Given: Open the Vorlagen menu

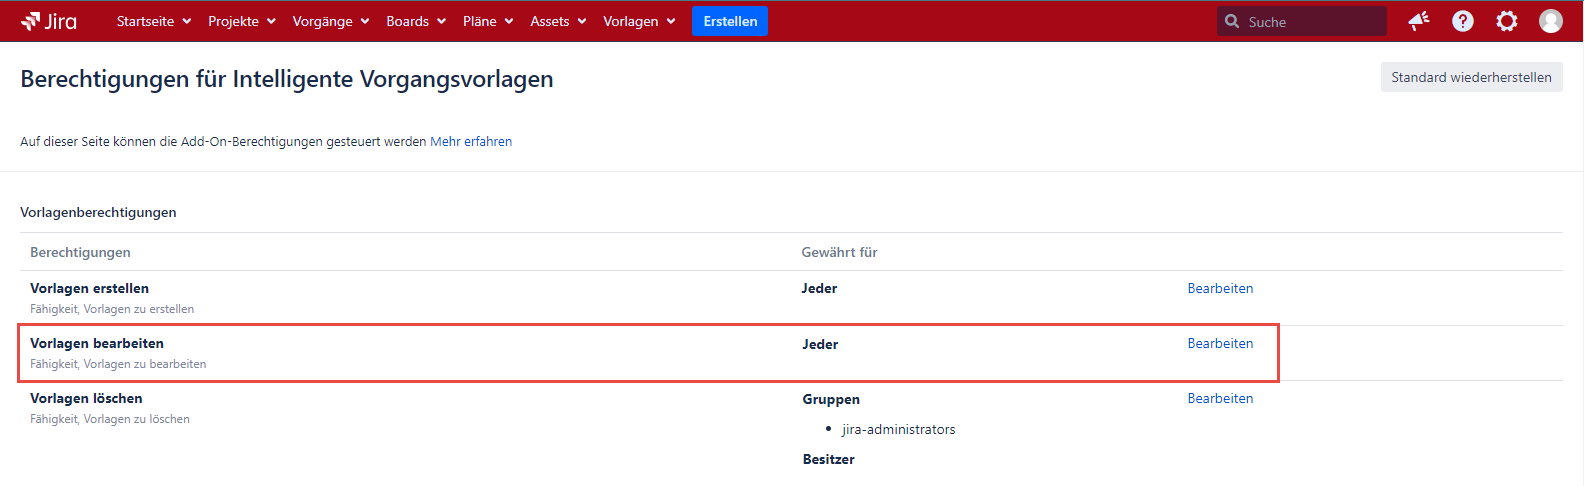Looking at the screenshot, I should (x=638, y=21).
